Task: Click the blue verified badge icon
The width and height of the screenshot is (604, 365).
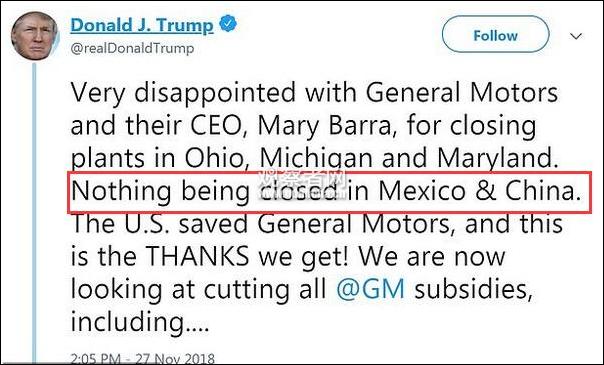Action: (228, 24)
